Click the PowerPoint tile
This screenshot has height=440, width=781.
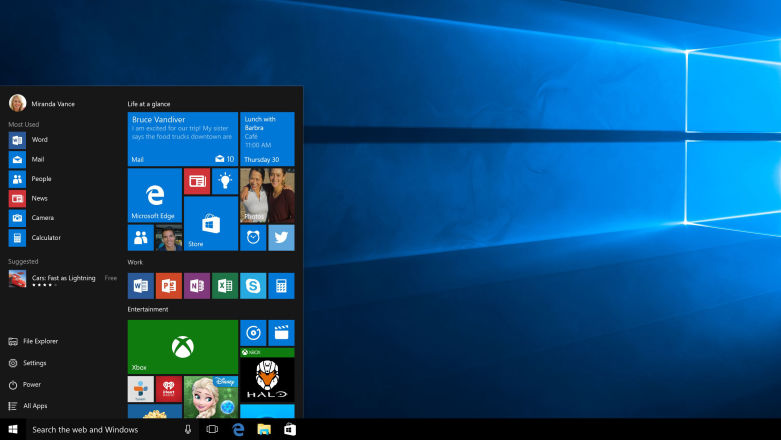168,286
